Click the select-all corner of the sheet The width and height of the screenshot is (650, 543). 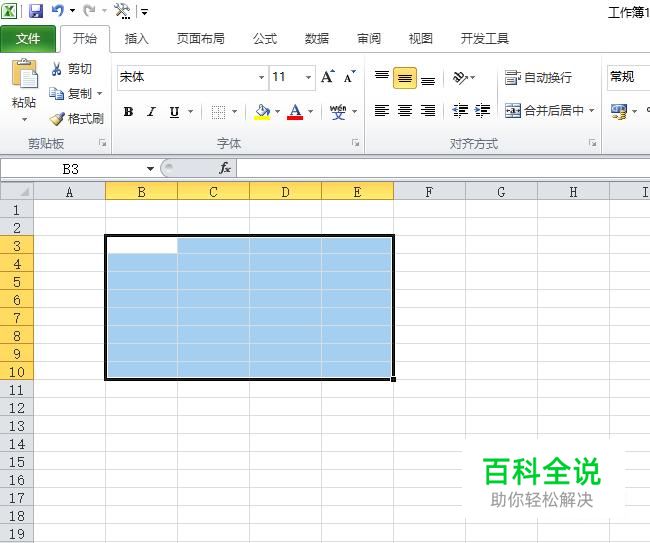pos(17,192)
